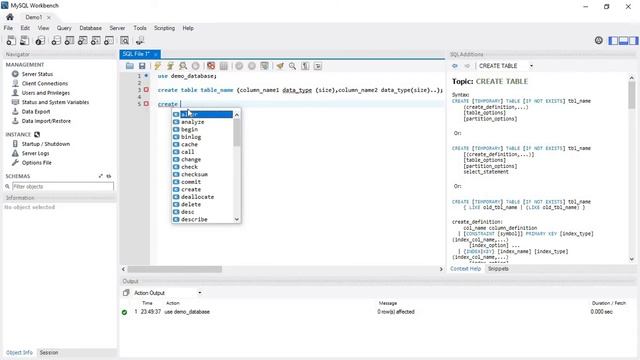Click the commit transaction icon
Image resolution: width=640 pixels, height=360 pixels.
point(239,66)
